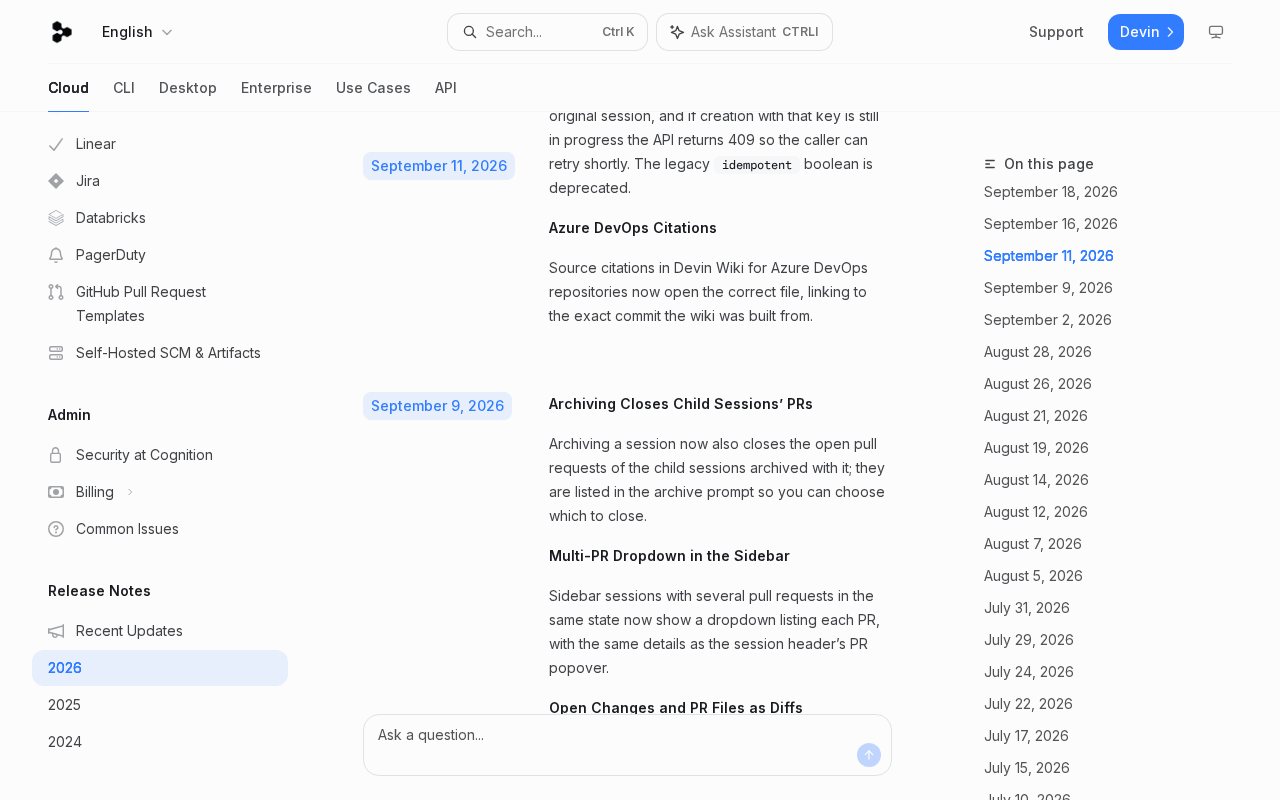1280x800 pixels.
Task: Click the Common Issues question icon
Action: tap(56, 529)
